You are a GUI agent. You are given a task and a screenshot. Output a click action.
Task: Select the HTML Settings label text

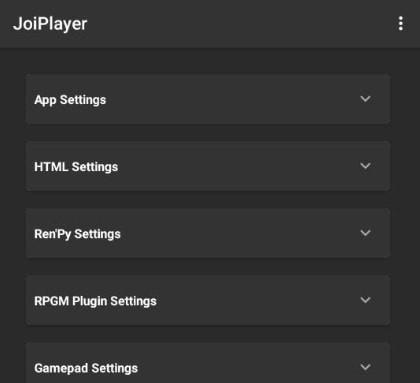tap(76, 167)
